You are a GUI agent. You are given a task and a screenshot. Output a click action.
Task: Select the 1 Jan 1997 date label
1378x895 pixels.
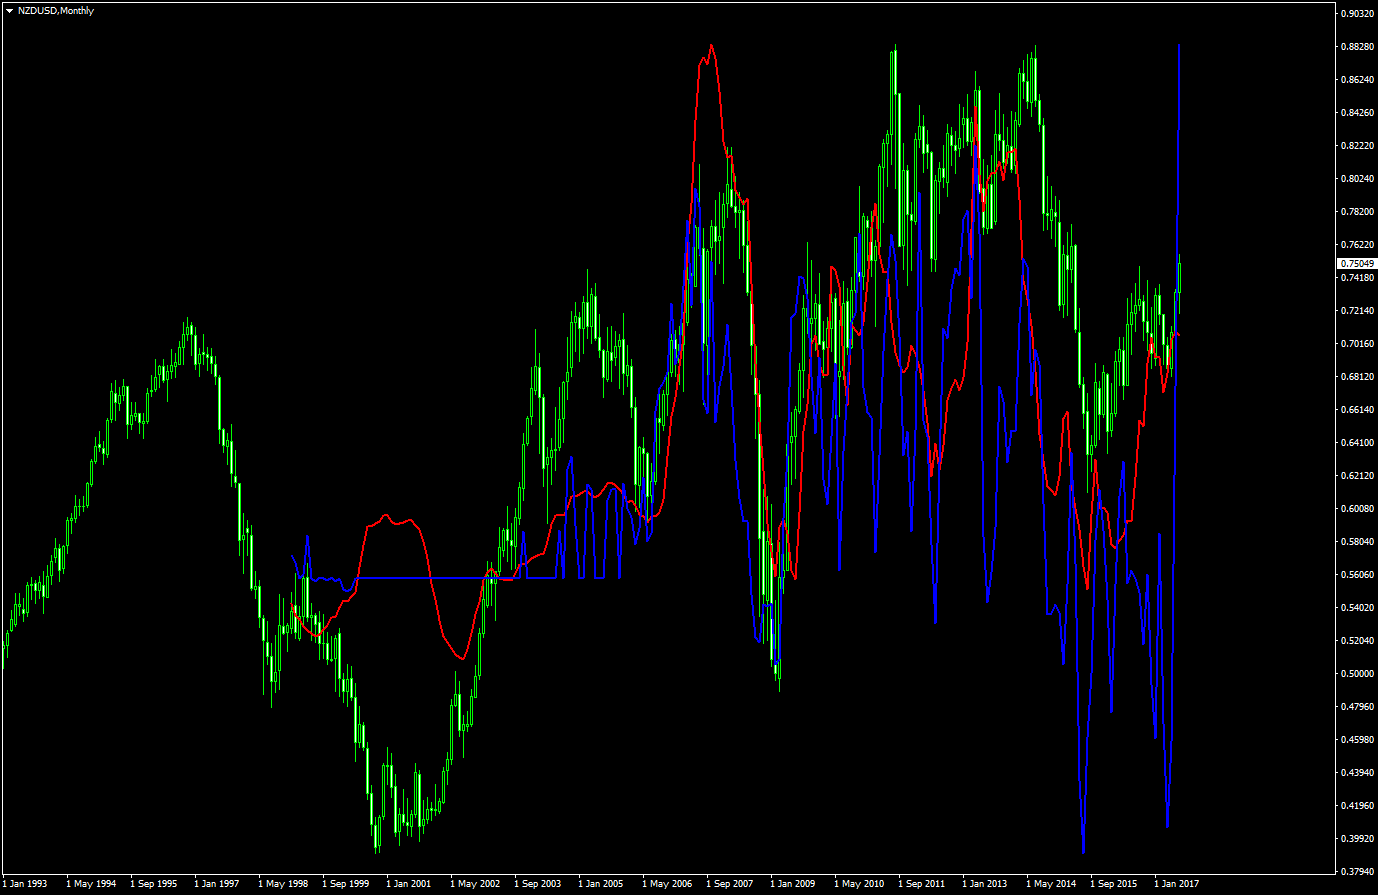click(218, 884)
